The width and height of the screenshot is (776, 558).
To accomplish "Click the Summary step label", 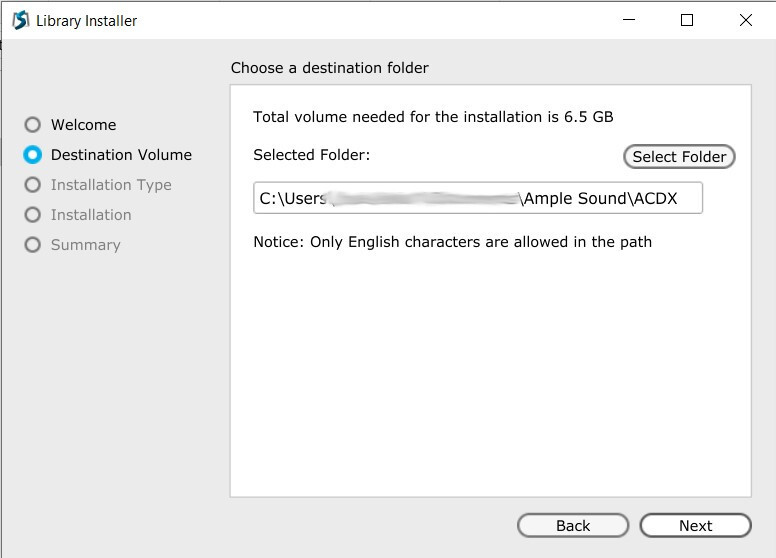I will (85, 245).
